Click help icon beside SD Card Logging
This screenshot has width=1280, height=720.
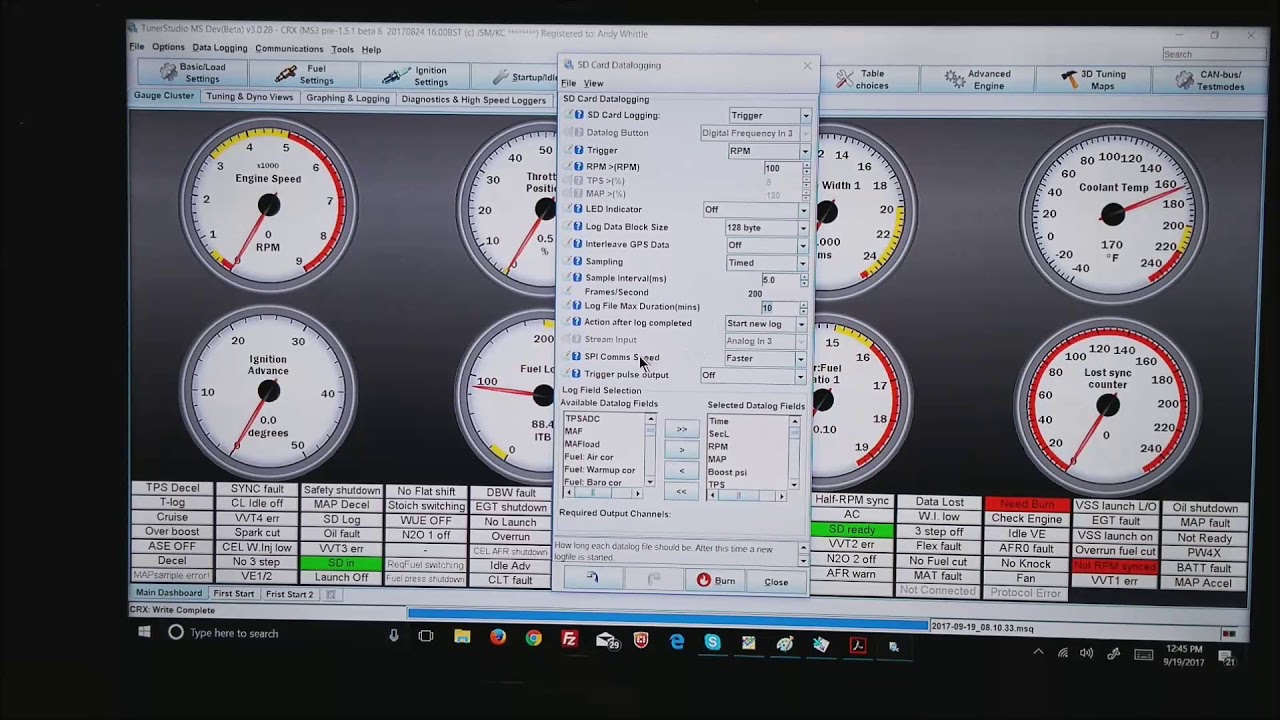(579, 115)
